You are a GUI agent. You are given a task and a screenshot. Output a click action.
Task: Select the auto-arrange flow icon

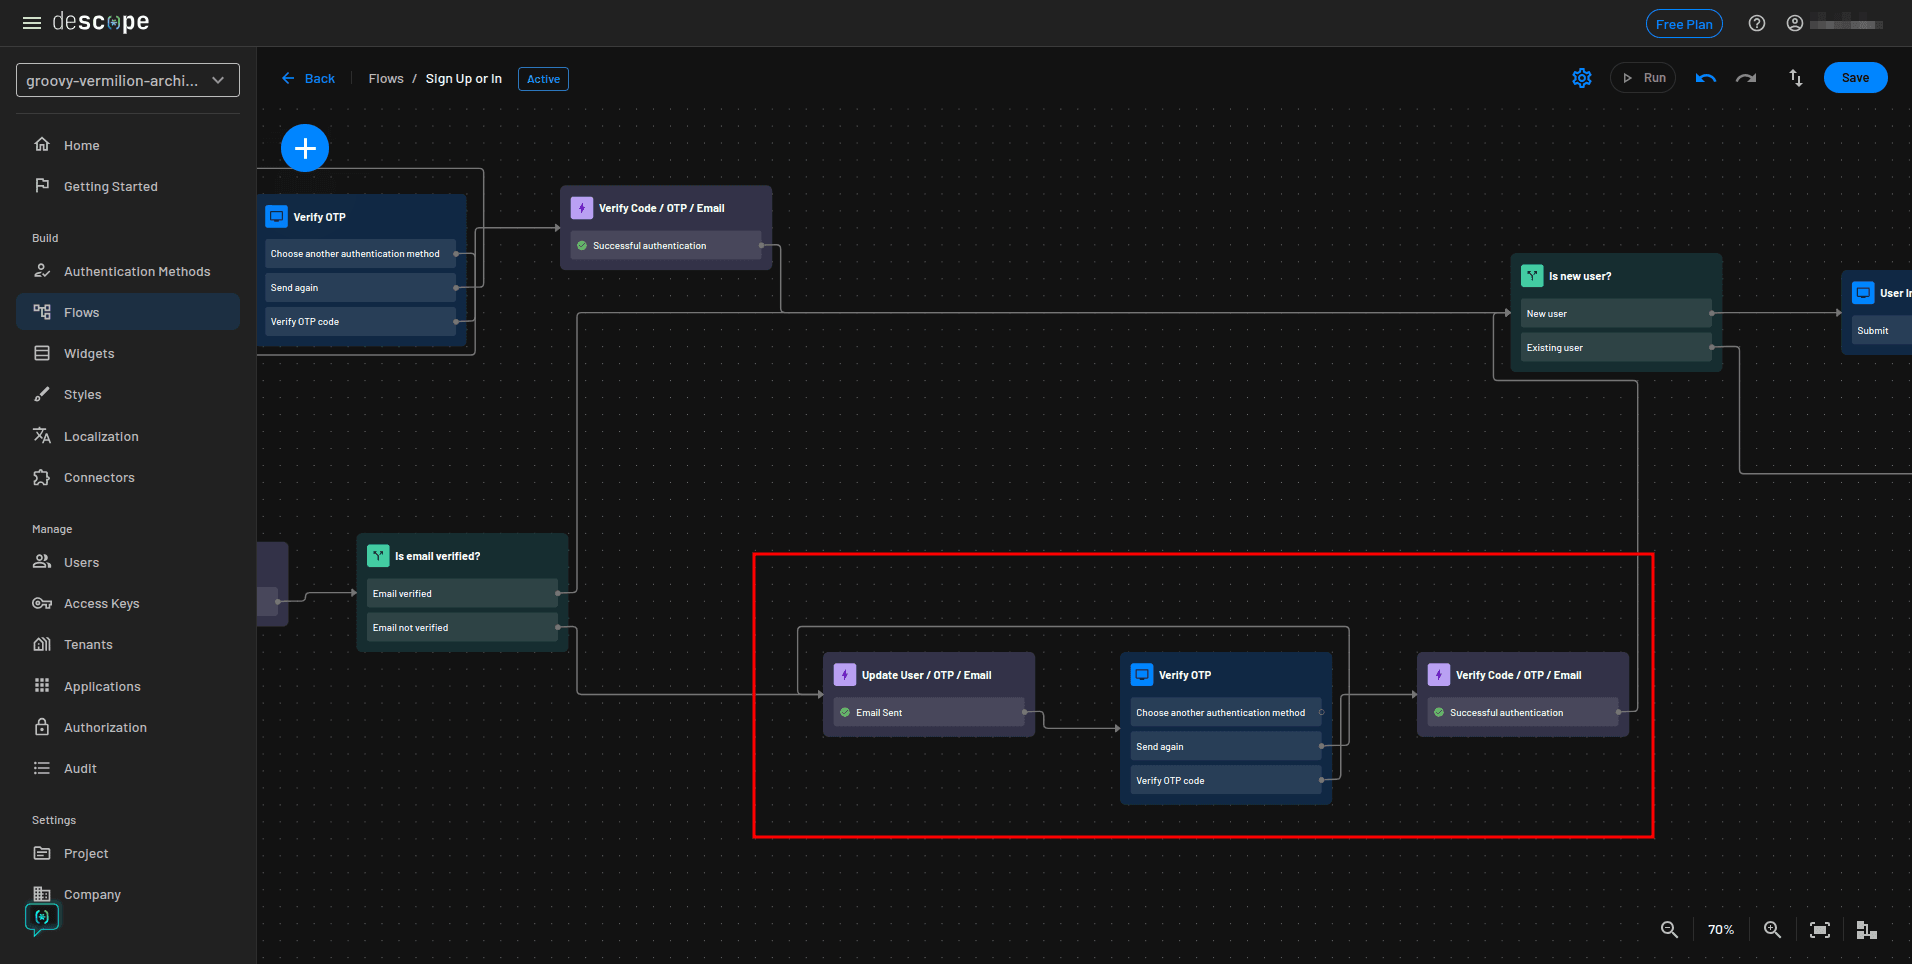1795,77
